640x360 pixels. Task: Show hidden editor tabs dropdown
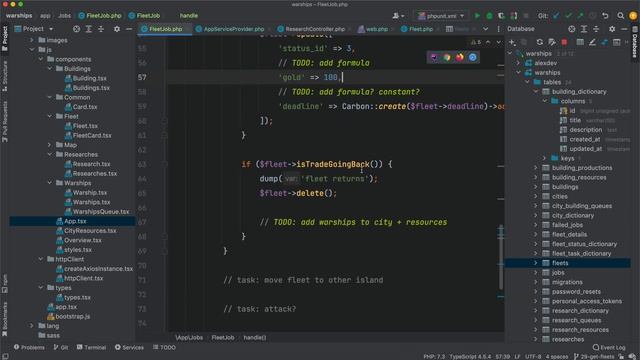485,29
